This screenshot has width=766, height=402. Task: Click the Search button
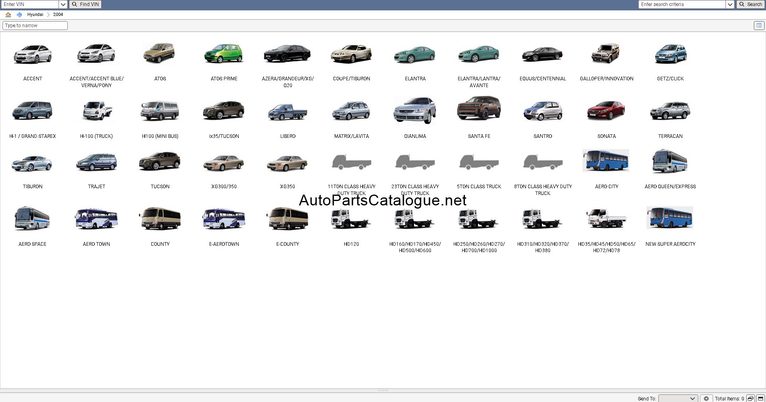(x=750, y=4)
